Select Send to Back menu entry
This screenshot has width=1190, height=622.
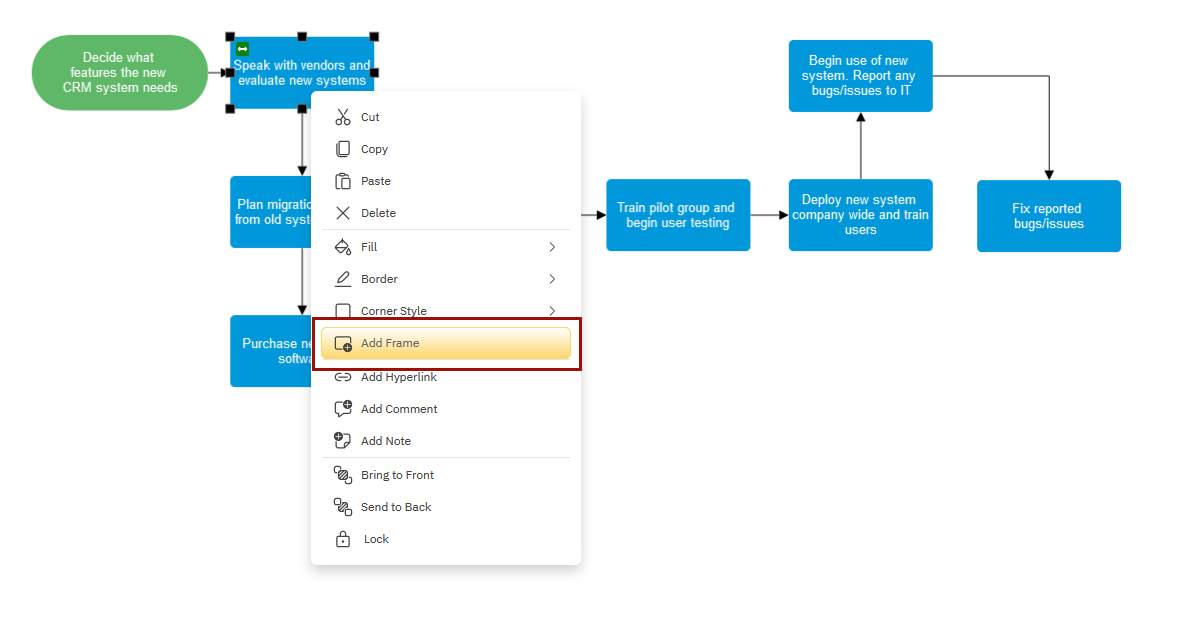coord(396,507)
